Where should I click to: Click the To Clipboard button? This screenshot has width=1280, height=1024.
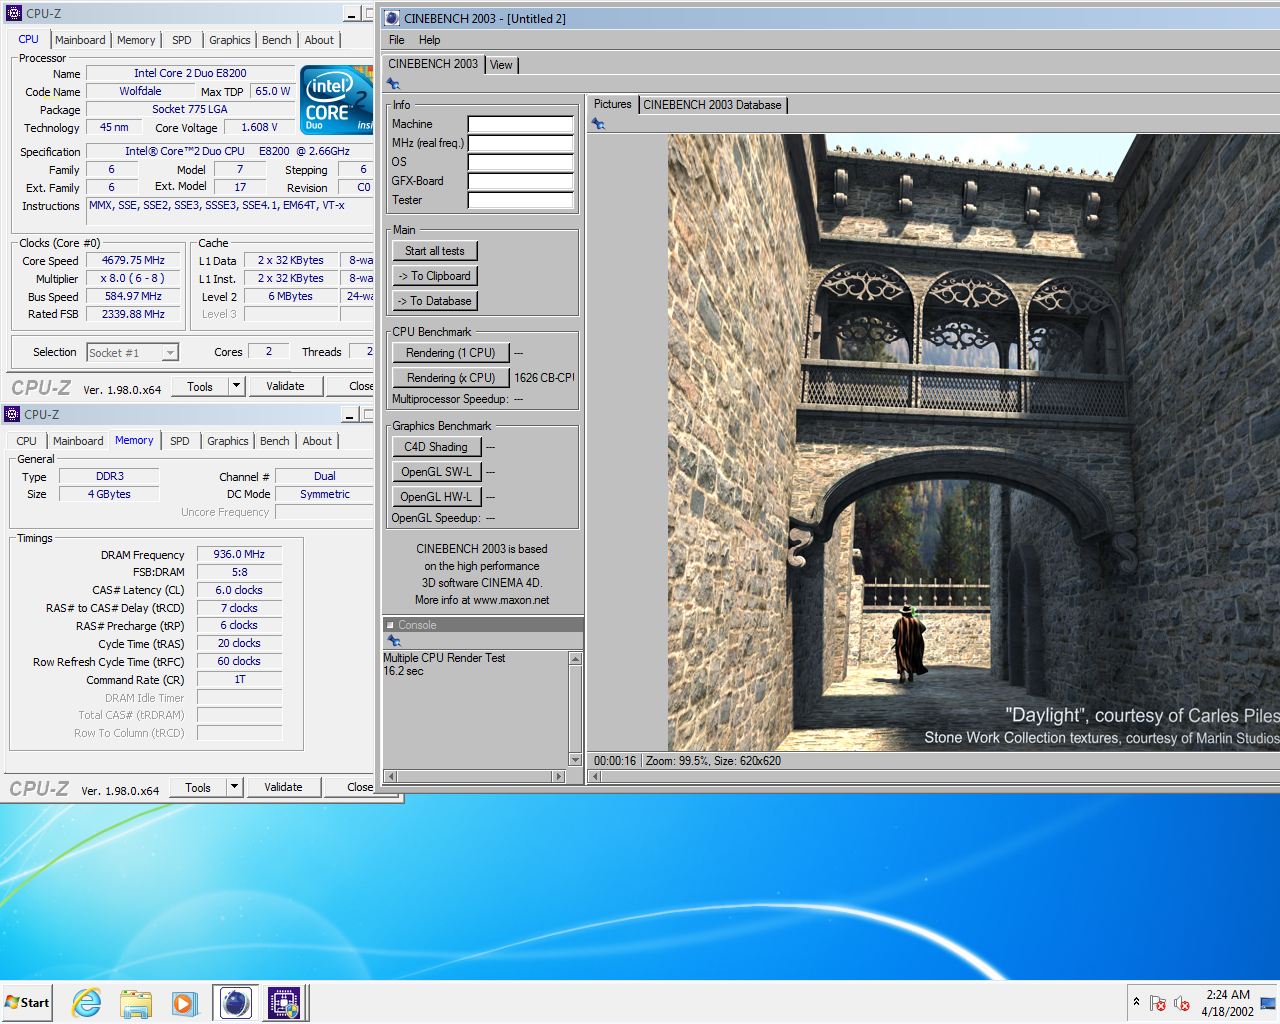click(435, 276)
